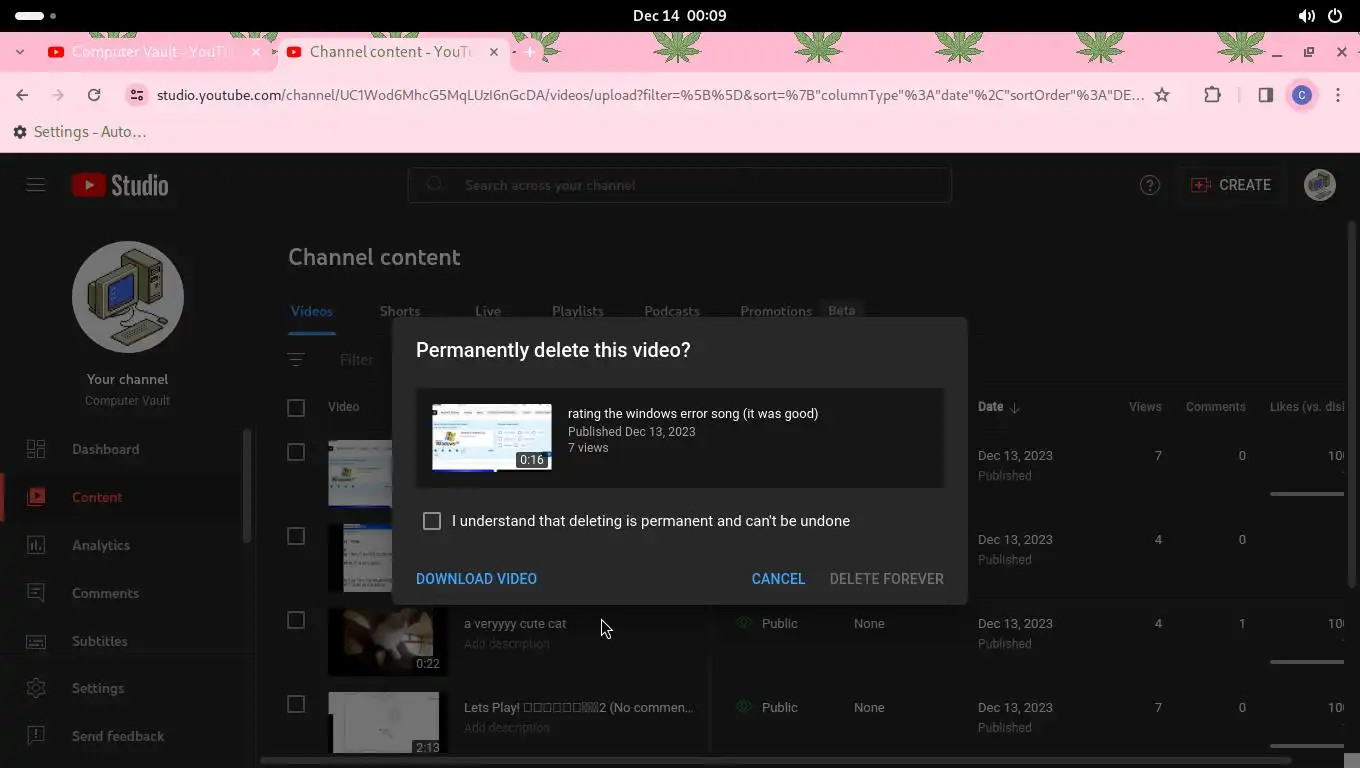
Task: Click the browser Back arrow
Action: pos(22,95)
